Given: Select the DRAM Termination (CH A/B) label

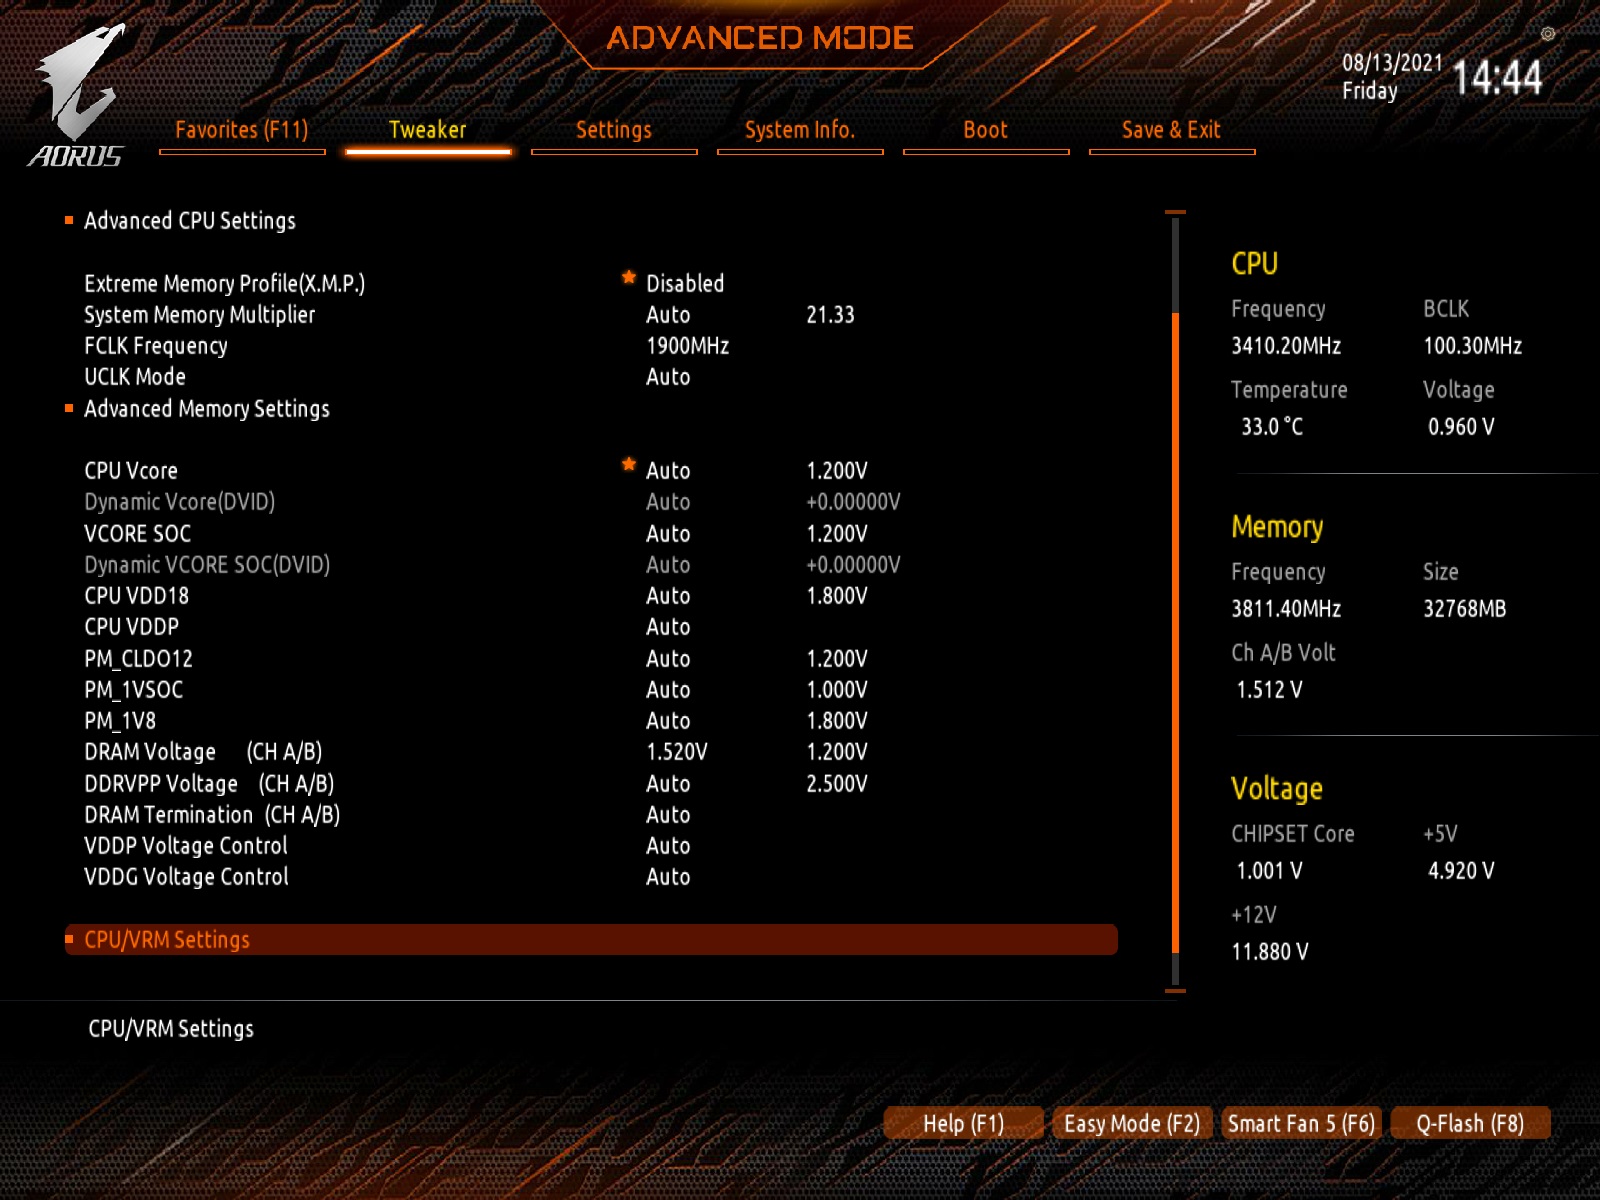Looking at the screenshot, I should click(x=212, y=814).
